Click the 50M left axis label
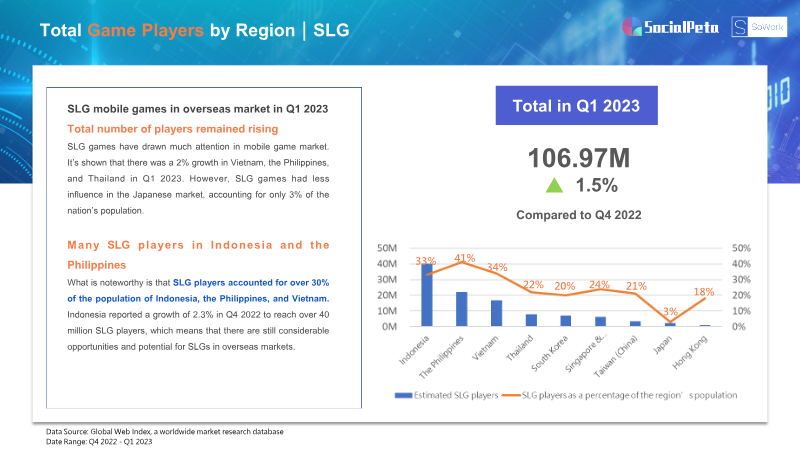Screen dimensions: 800x450 pyautogui.click(x=387, y=248)
